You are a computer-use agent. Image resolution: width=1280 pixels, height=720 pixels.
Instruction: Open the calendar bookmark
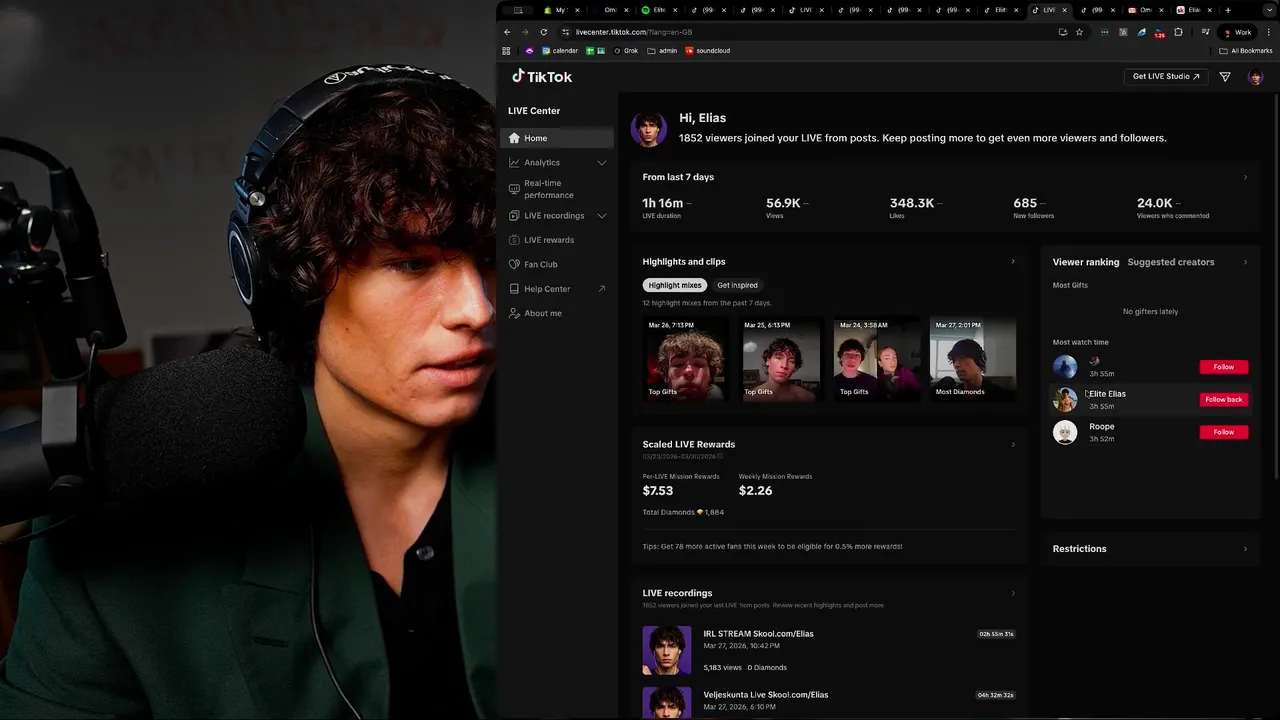coord(560,51)
